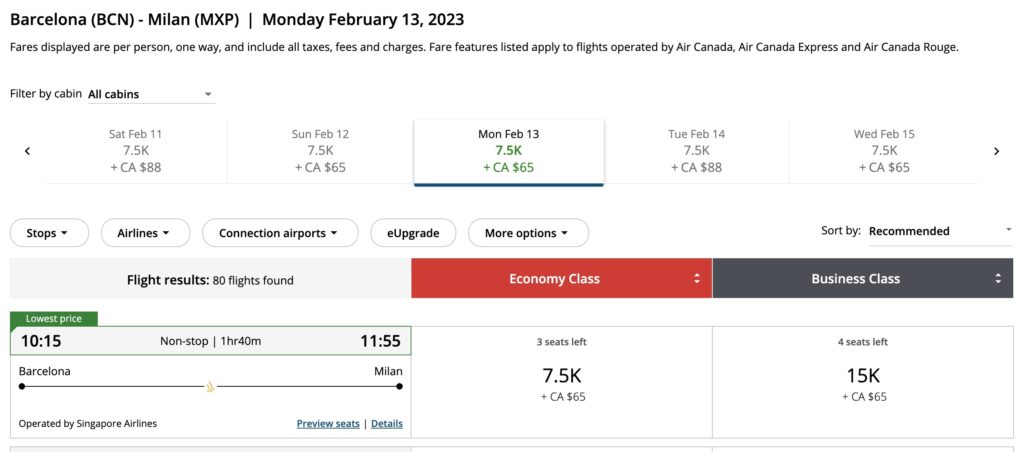Expand the Stops filter
This screenshot has width=1024, height=452.
coord(49,233)
